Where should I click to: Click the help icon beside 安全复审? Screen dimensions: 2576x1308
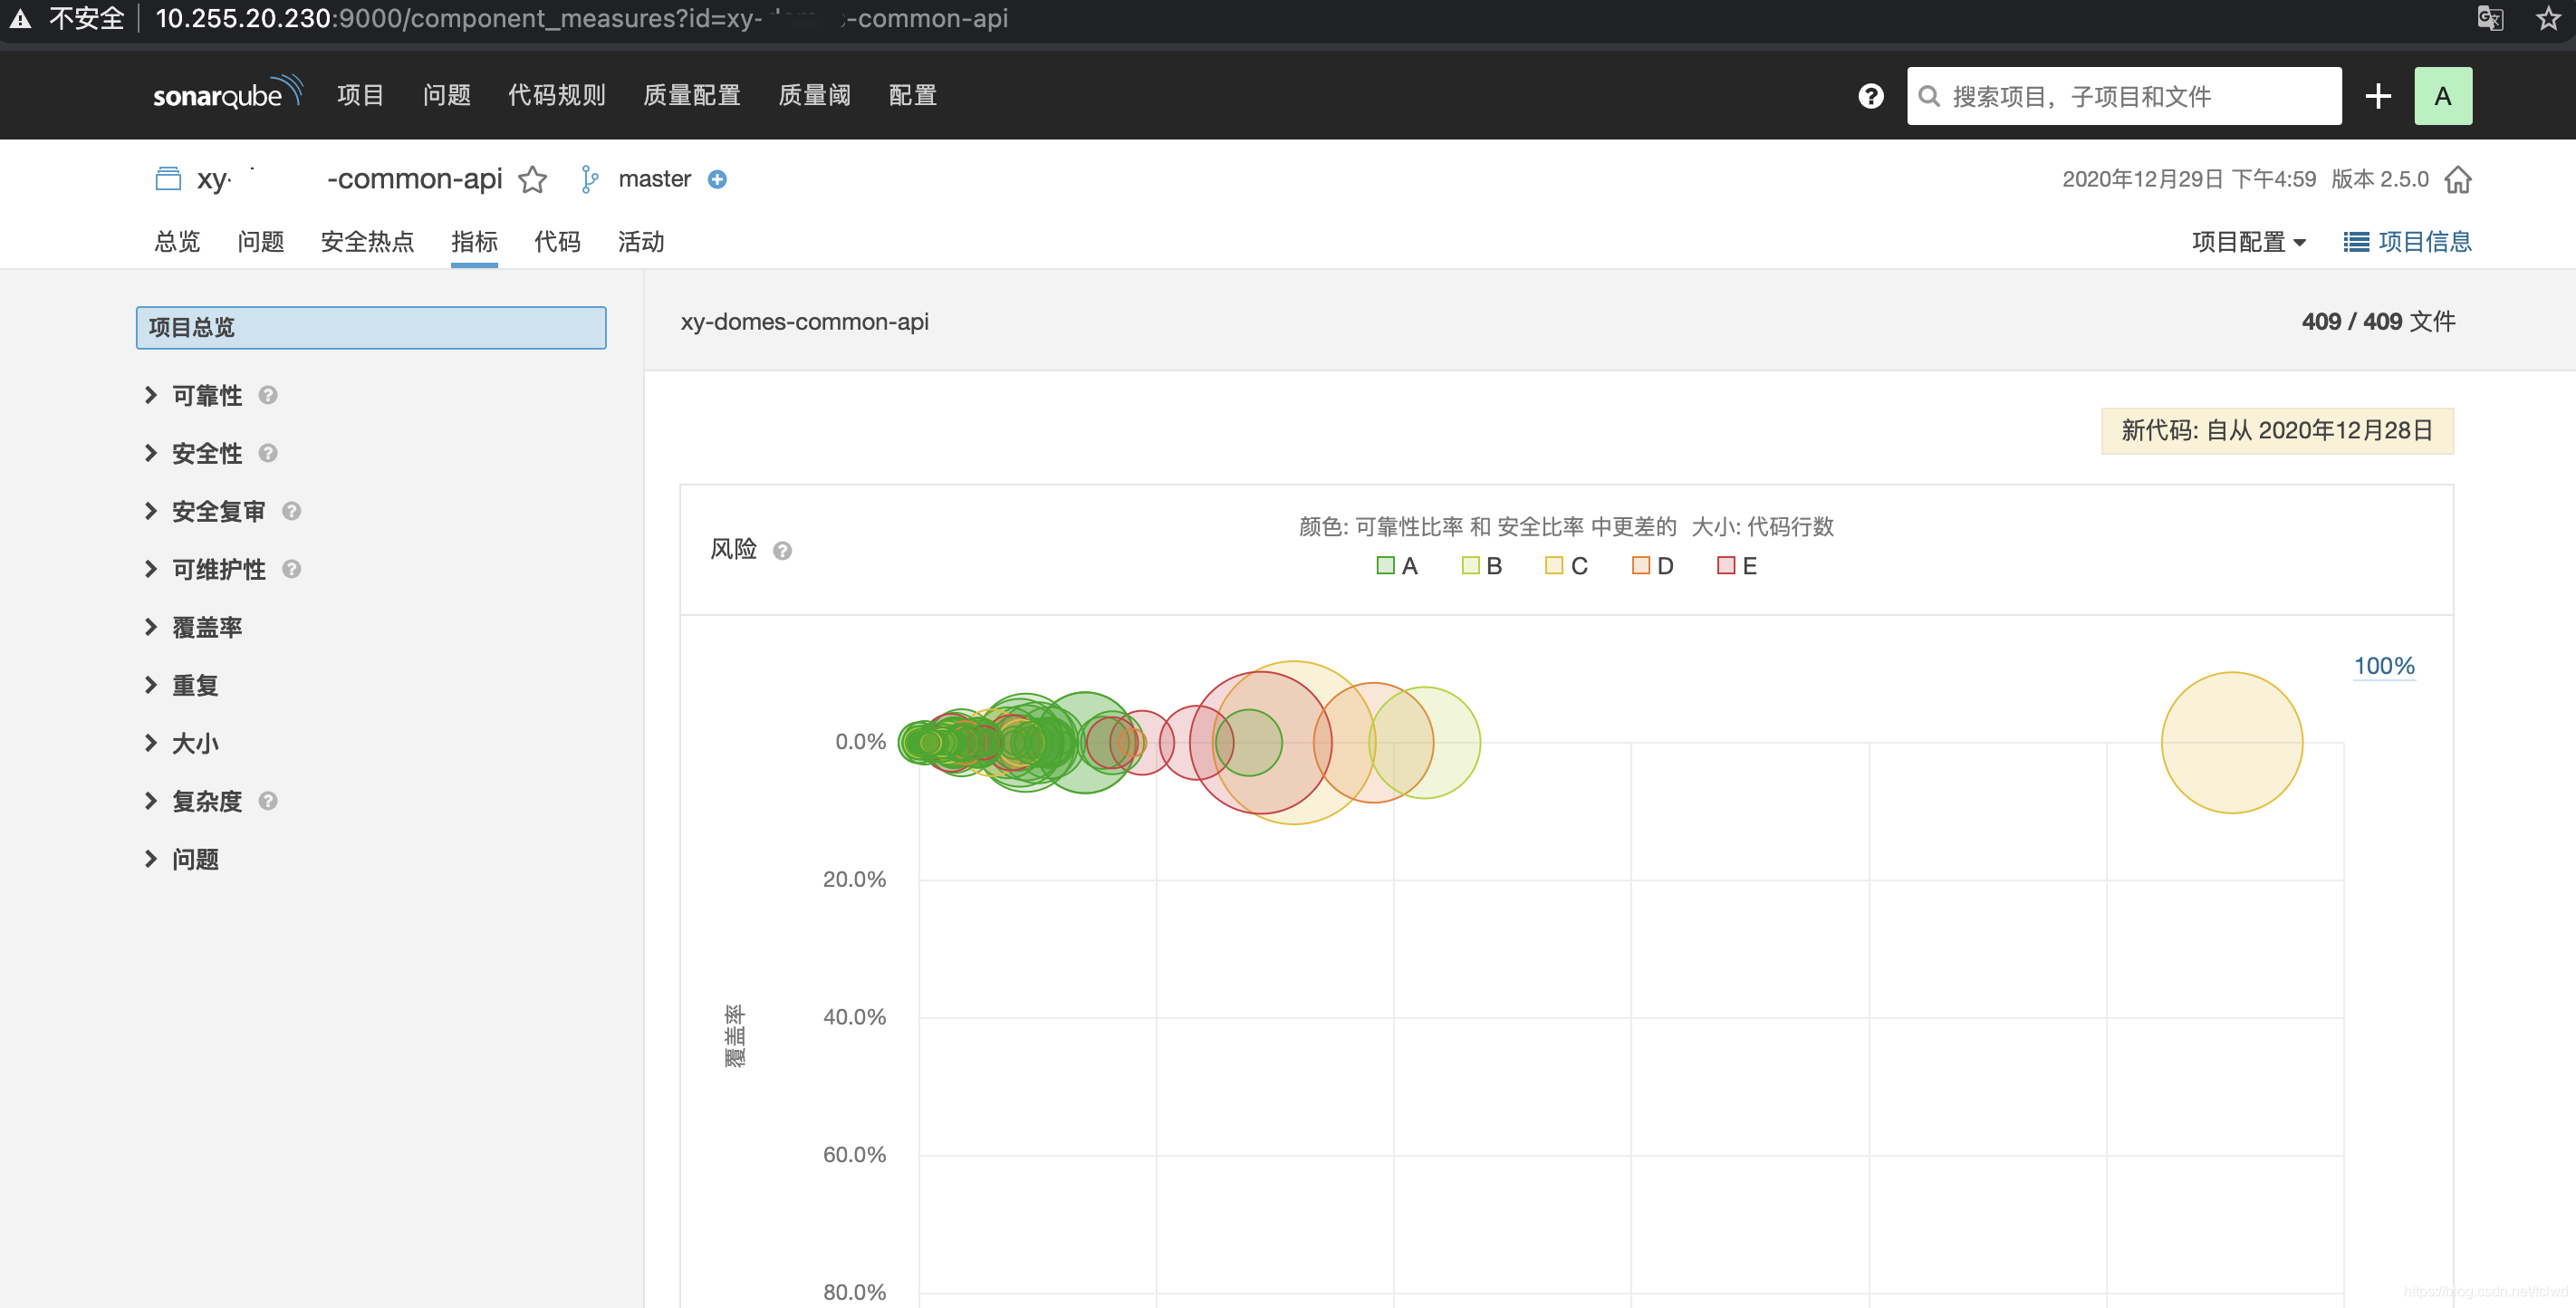[291, 511]
